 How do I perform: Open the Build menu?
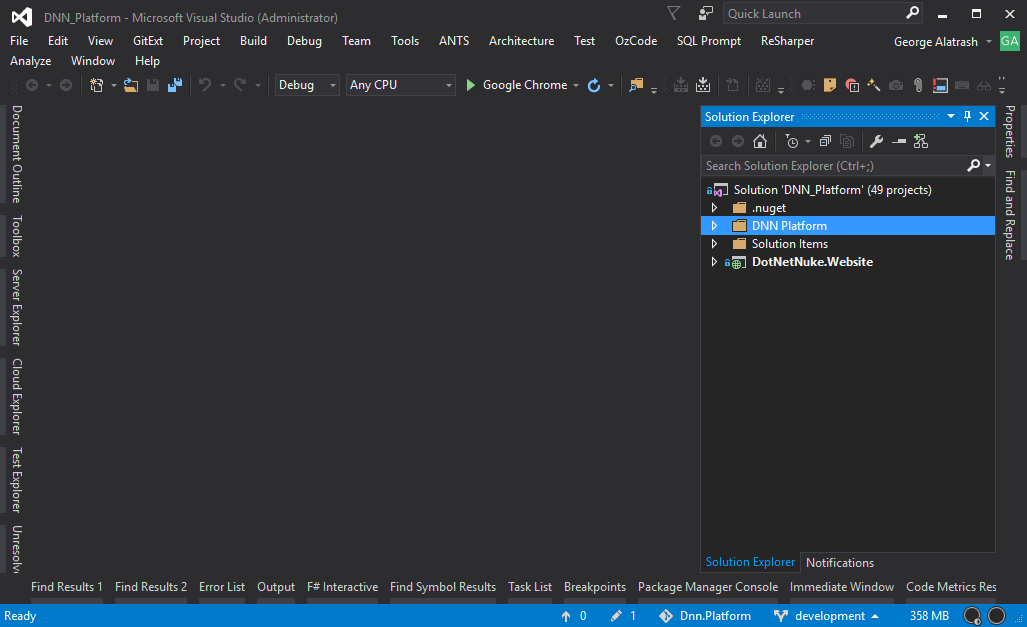tap(253, 41)
